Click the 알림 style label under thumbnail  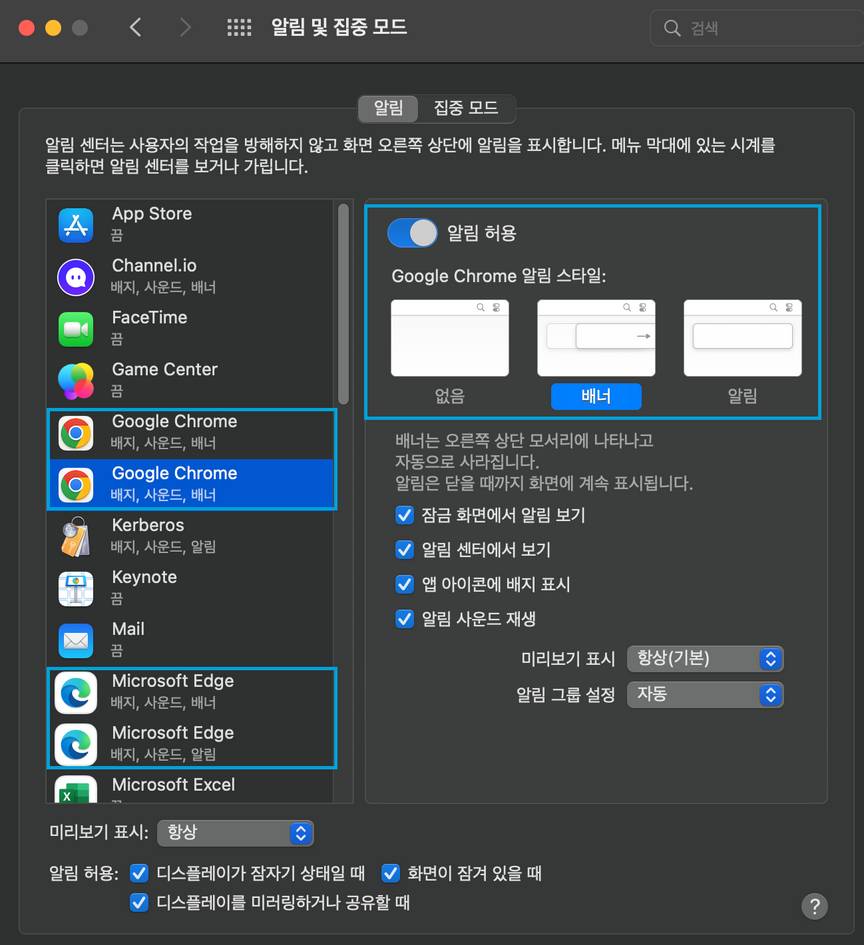tap(742, 397)
